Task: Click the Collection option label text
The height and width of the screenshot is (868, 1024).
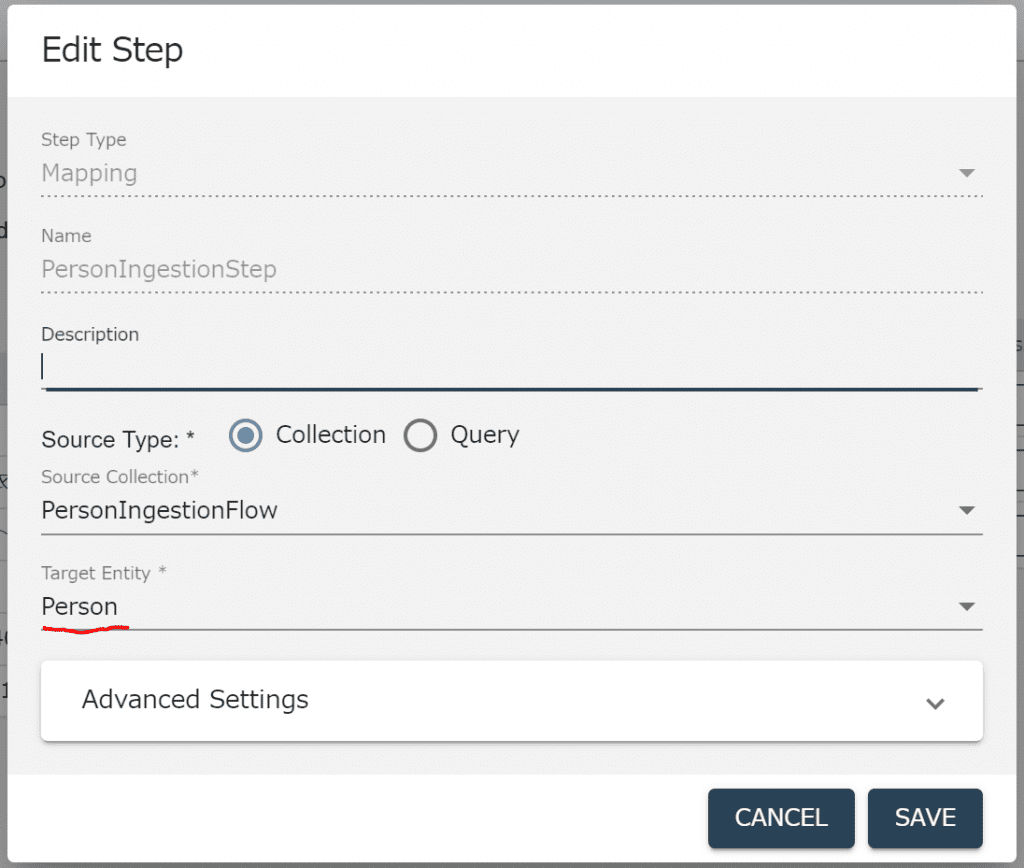Action: pyautogui.click(x=331, y=435)
